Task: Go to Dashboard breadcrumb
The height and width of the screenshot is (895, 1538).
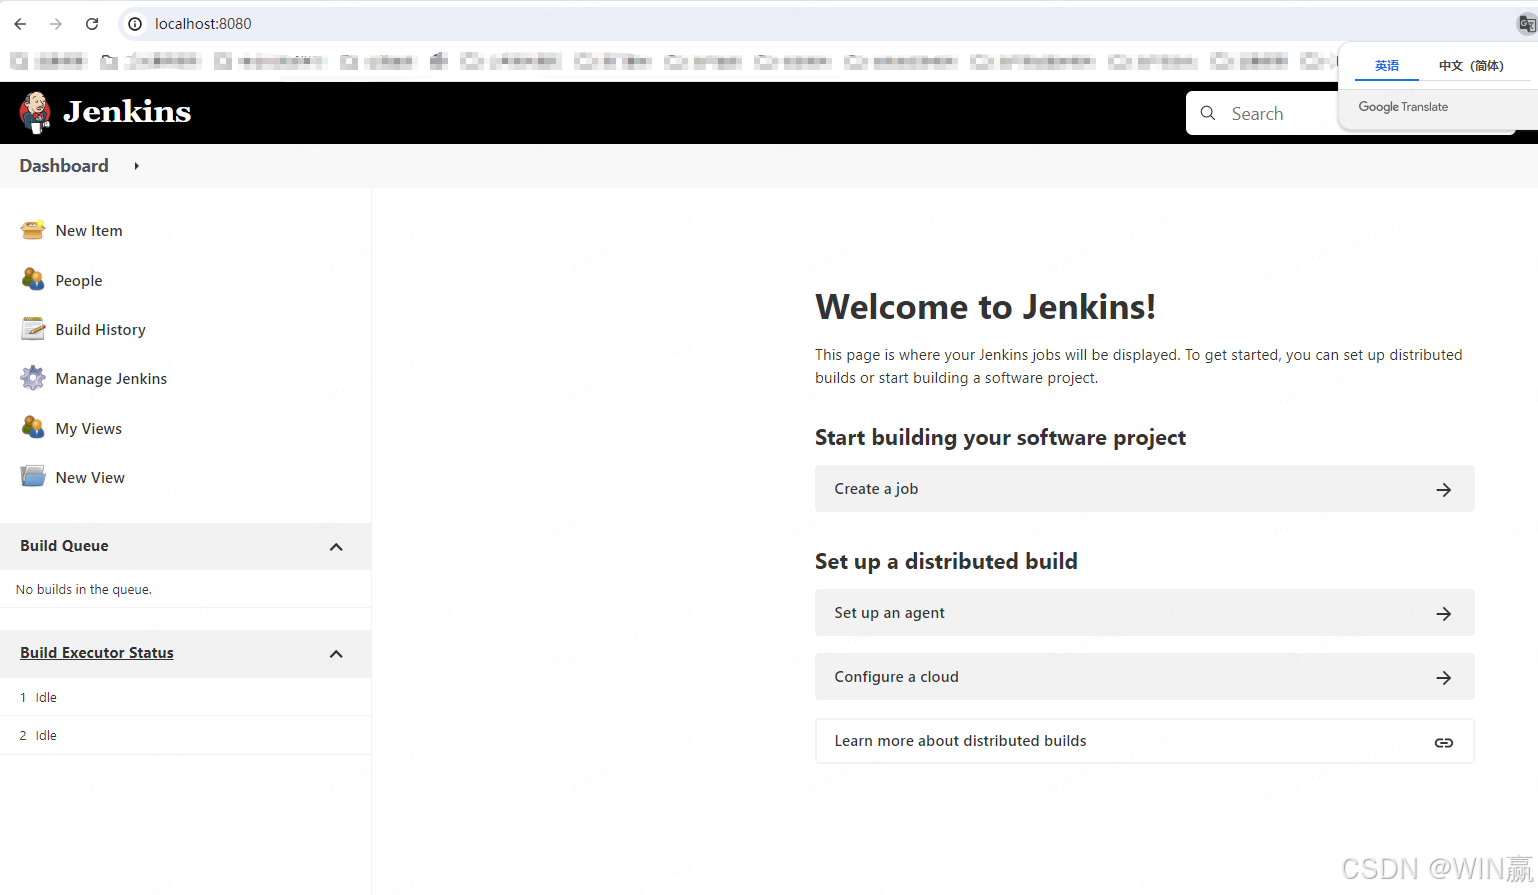Action: pyautogui.click(x=64, y=166)
